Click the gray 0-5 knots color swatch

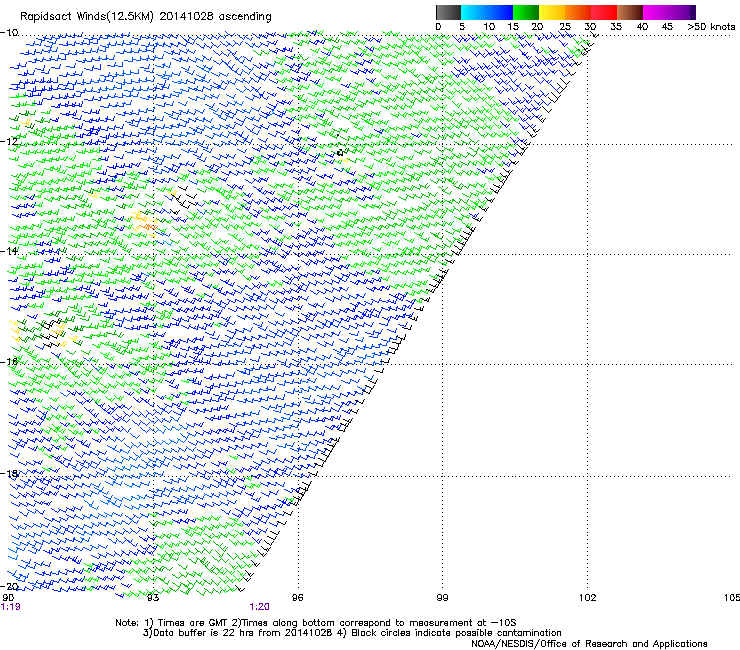[448, 12]
